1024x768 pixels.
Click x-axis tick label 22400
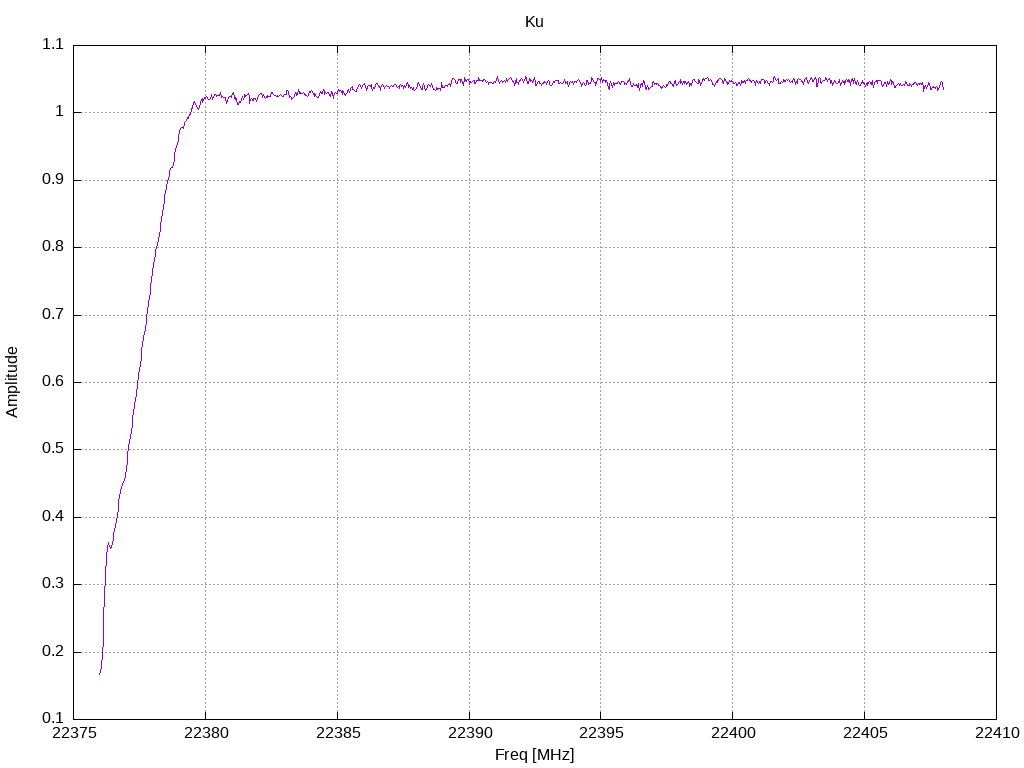click(733, 733)
